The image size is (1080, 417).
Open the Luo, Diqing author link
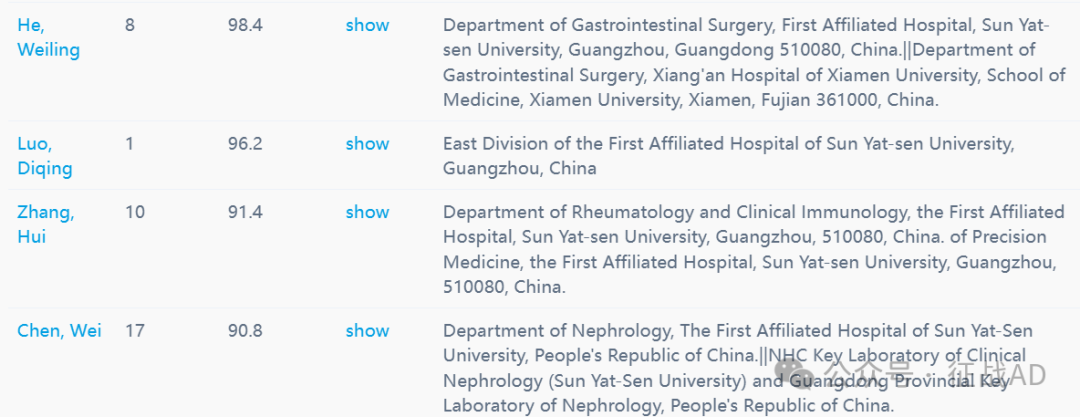point(45,156)
